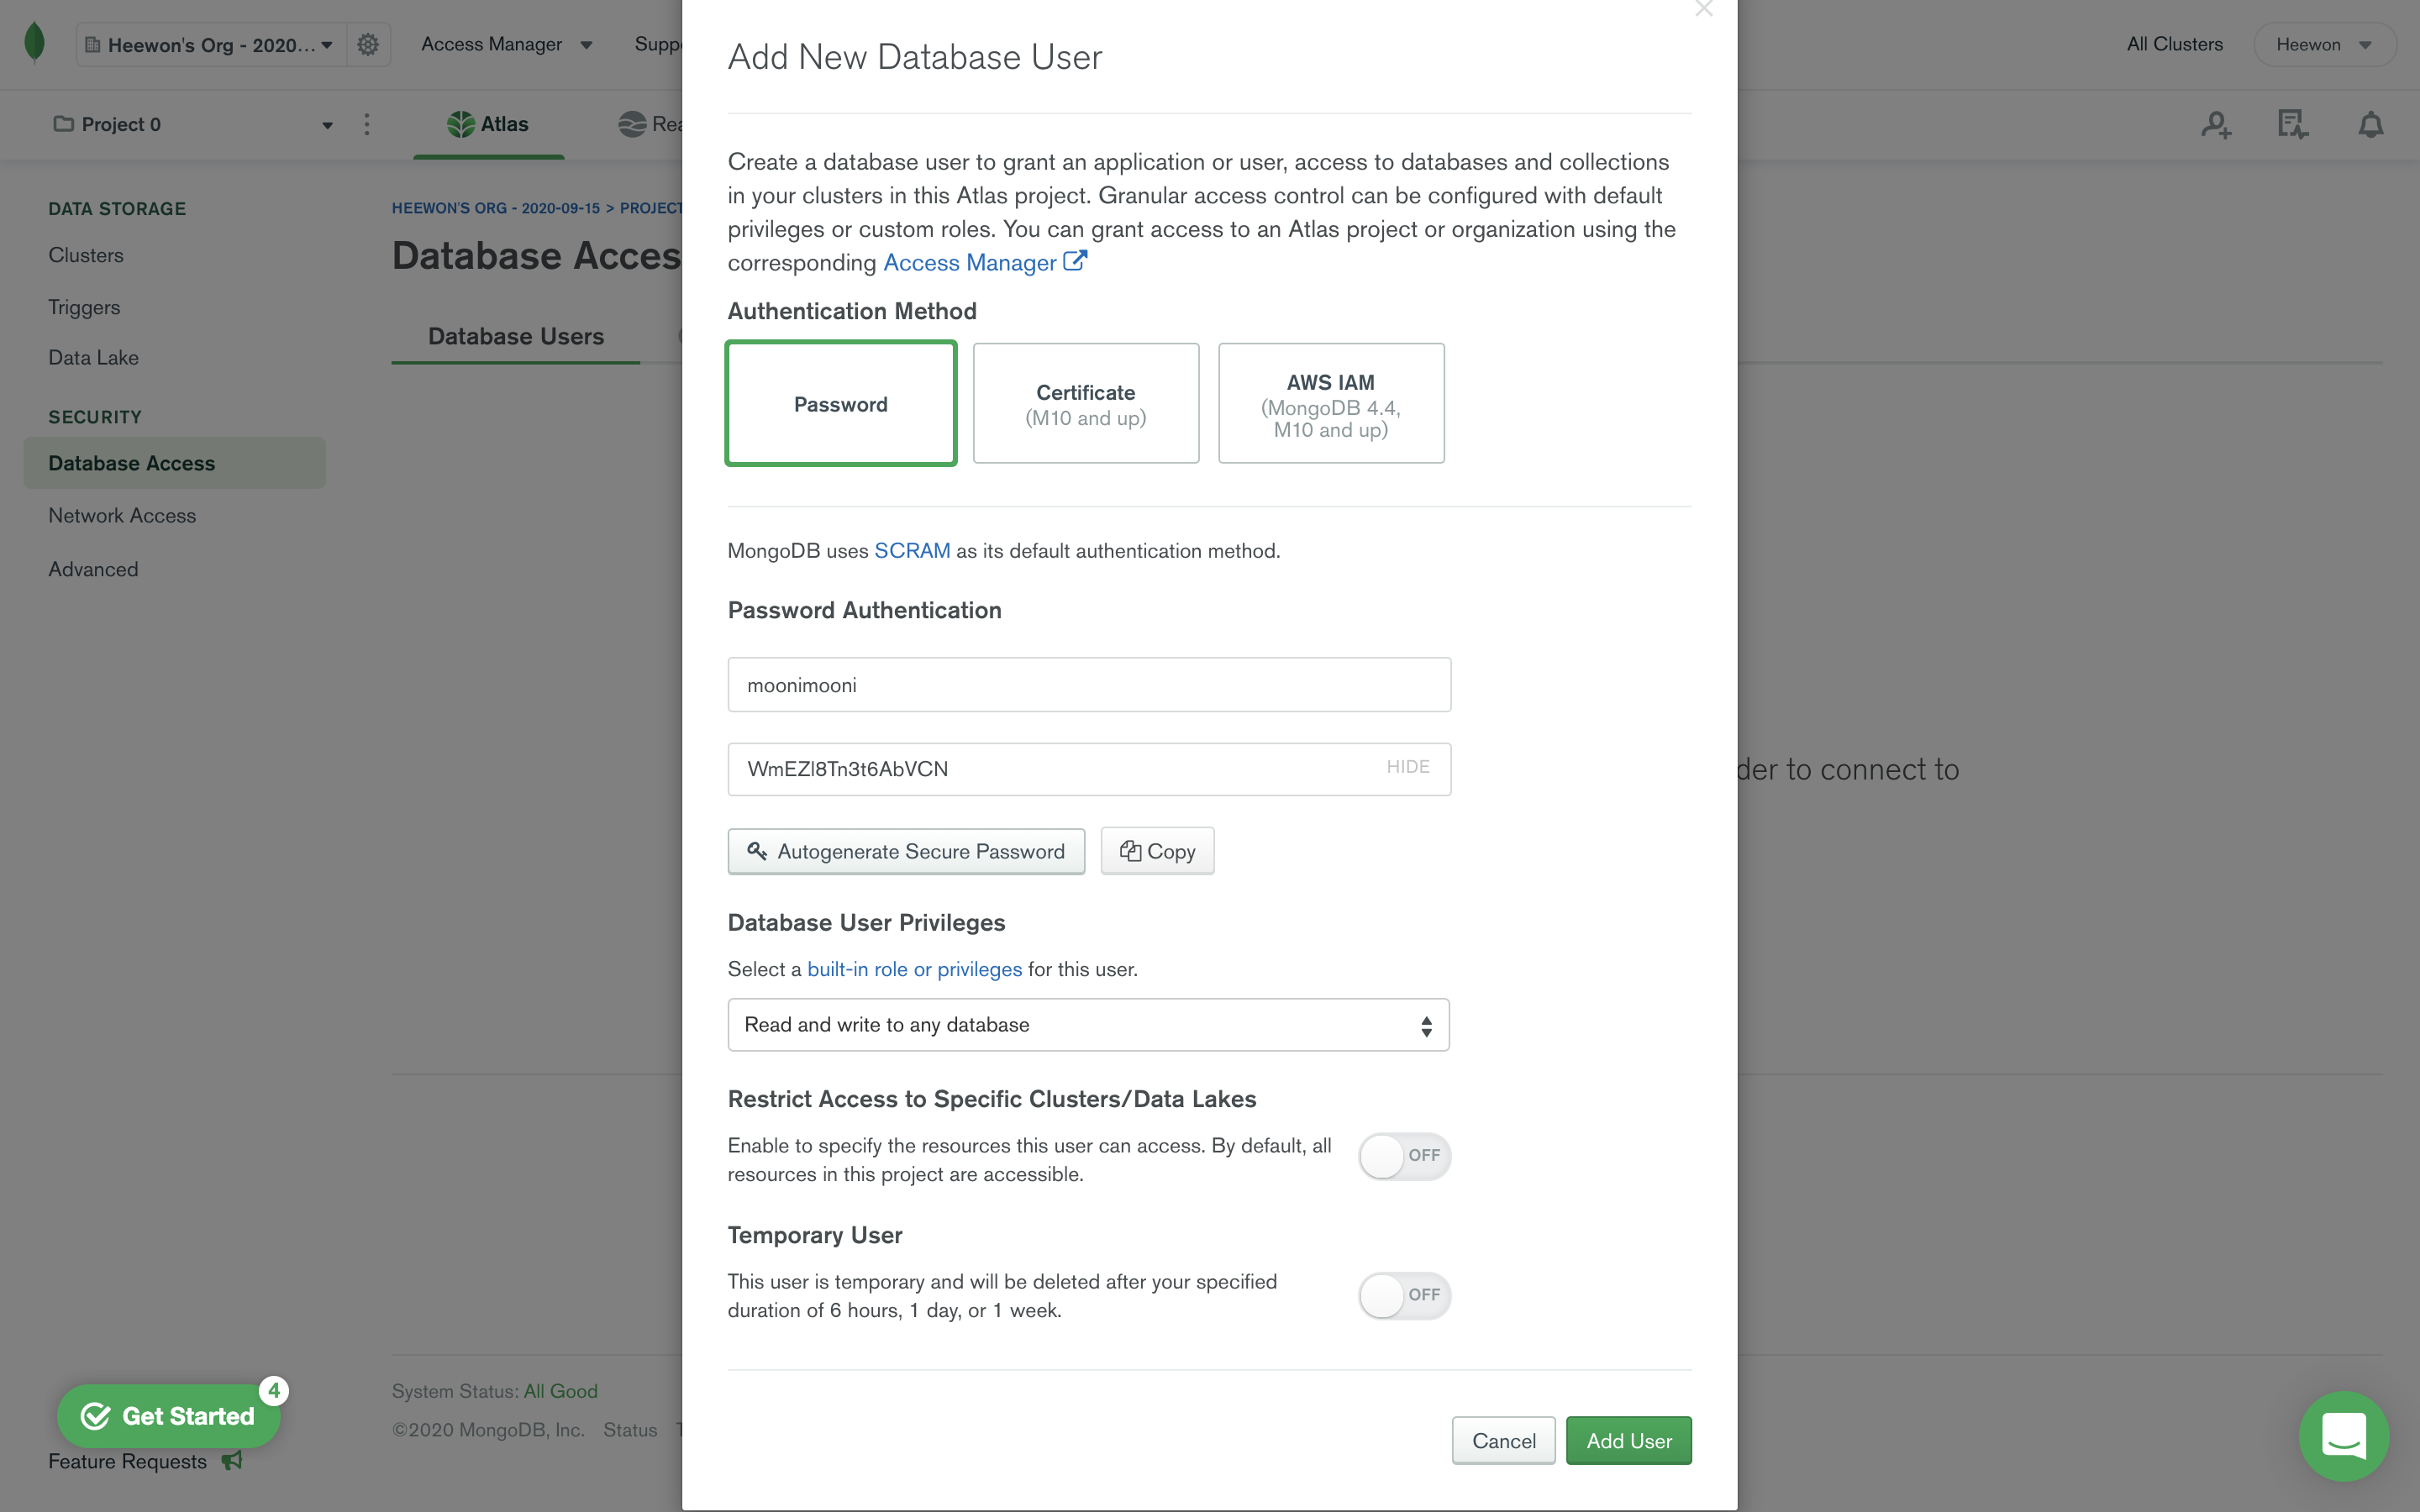
Task: Click the MongoDB leaf logo
Action: [35, 43]
